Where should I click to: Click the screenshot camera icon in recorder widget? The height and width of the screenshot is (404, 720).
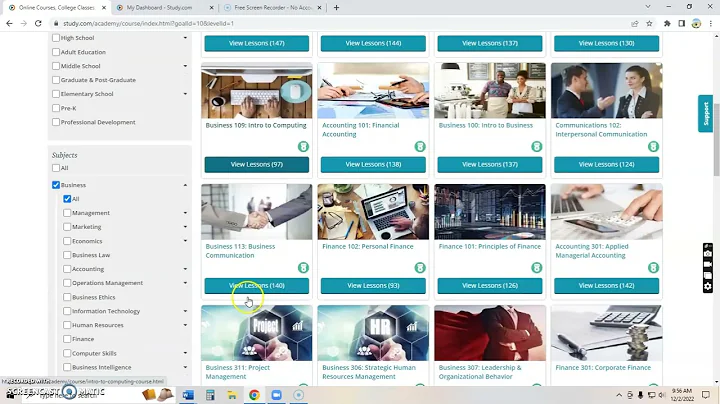[708, 253]
